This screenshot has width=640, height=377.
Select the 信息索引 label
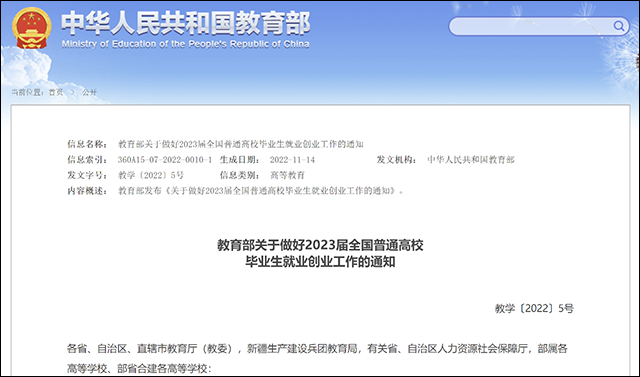87,160
